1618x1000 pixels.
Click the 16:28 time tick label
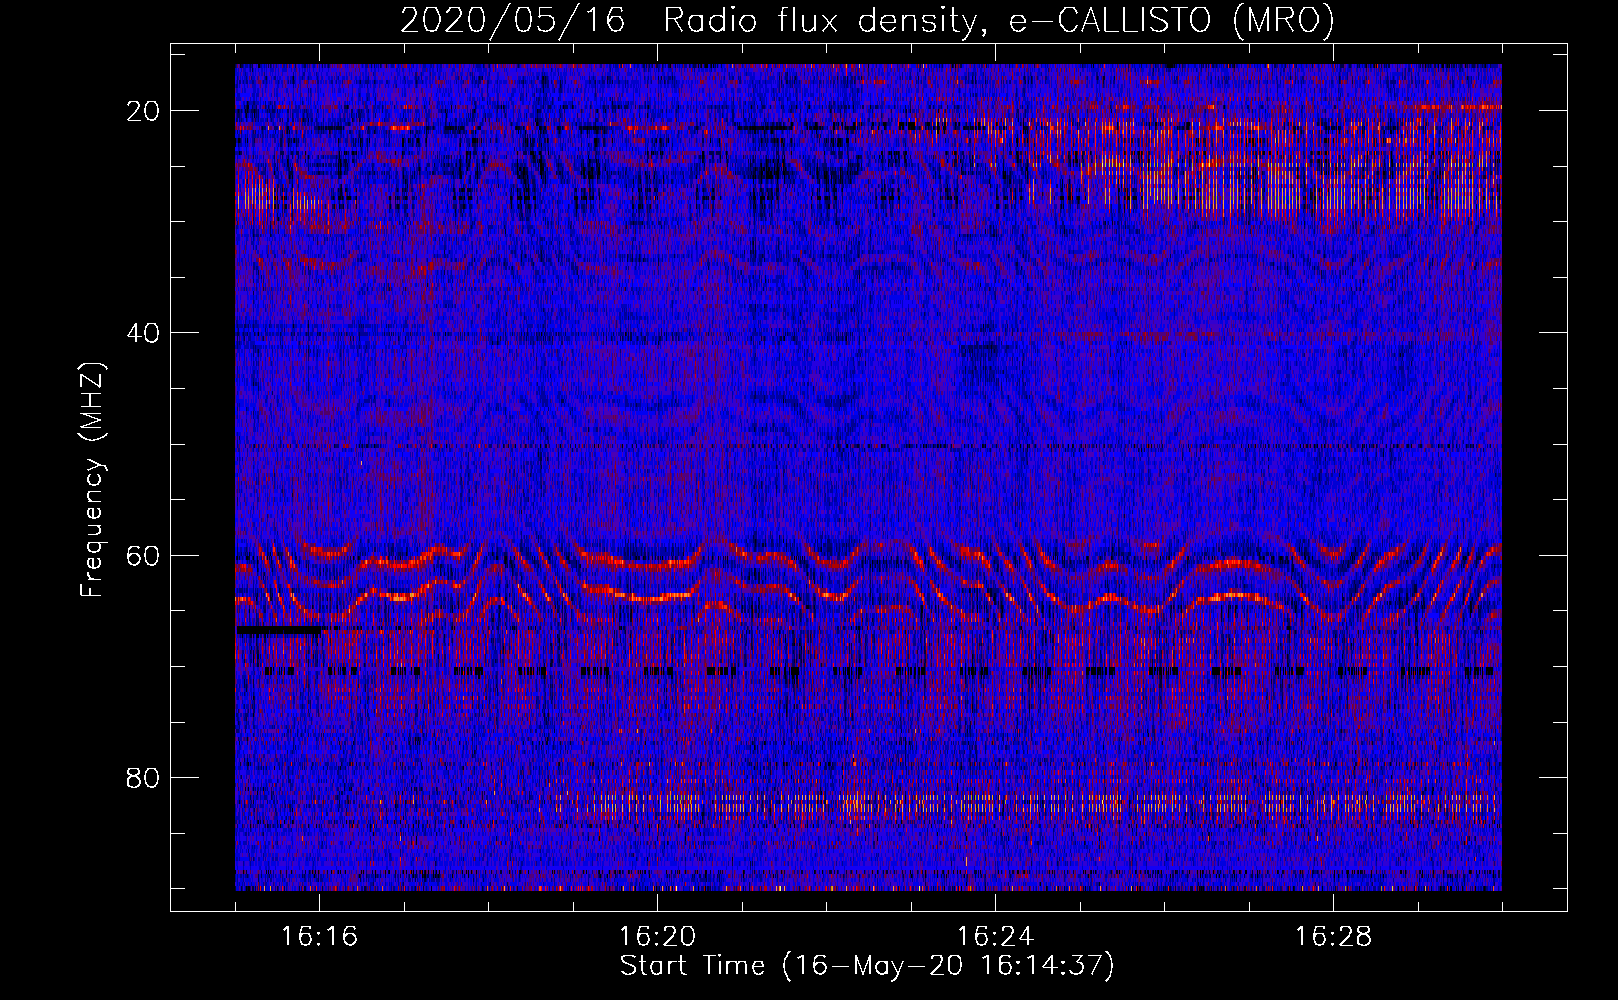pos(1333,936)
